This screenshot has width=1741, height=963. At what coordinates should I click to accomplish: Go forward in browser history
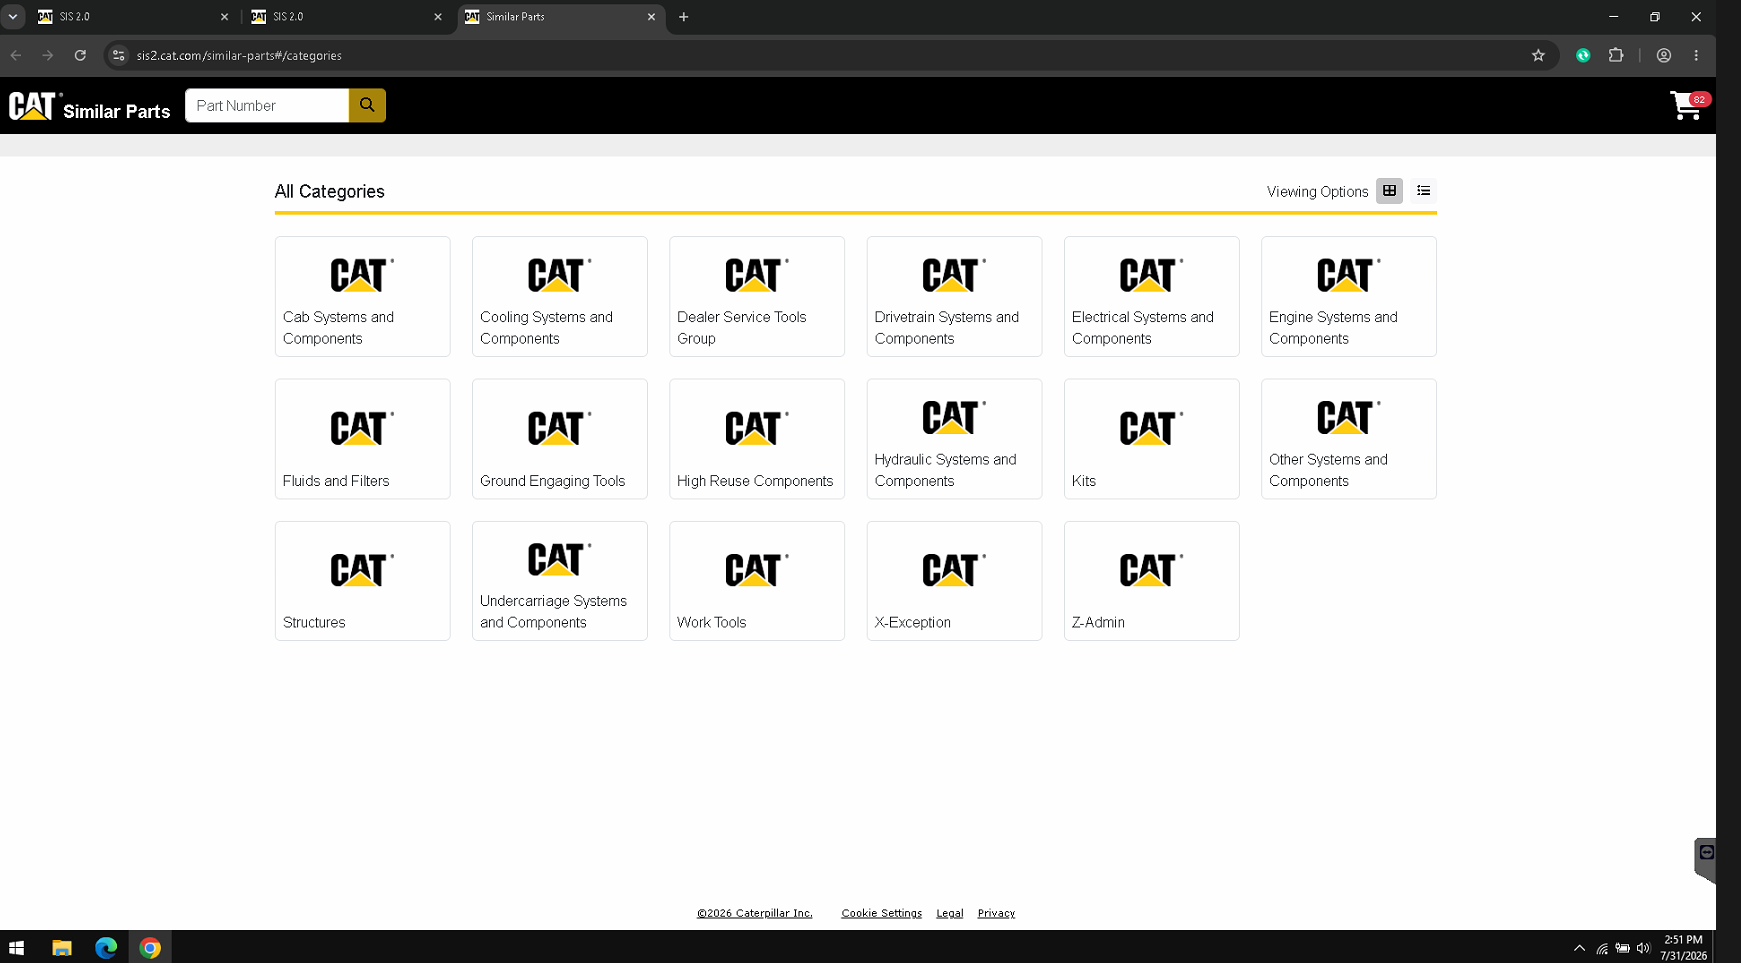tap(48, 55)
